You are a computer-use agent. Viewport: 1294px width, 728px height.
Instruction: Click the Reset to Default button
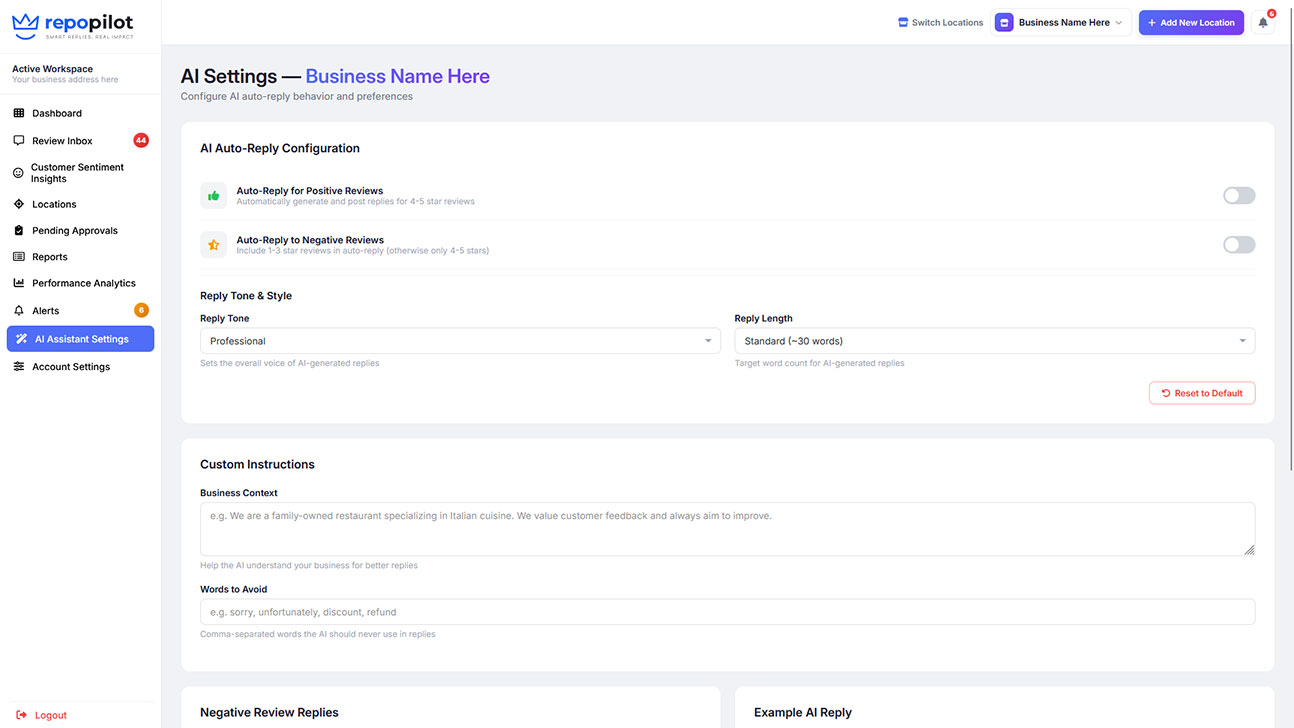[1202, 393]
